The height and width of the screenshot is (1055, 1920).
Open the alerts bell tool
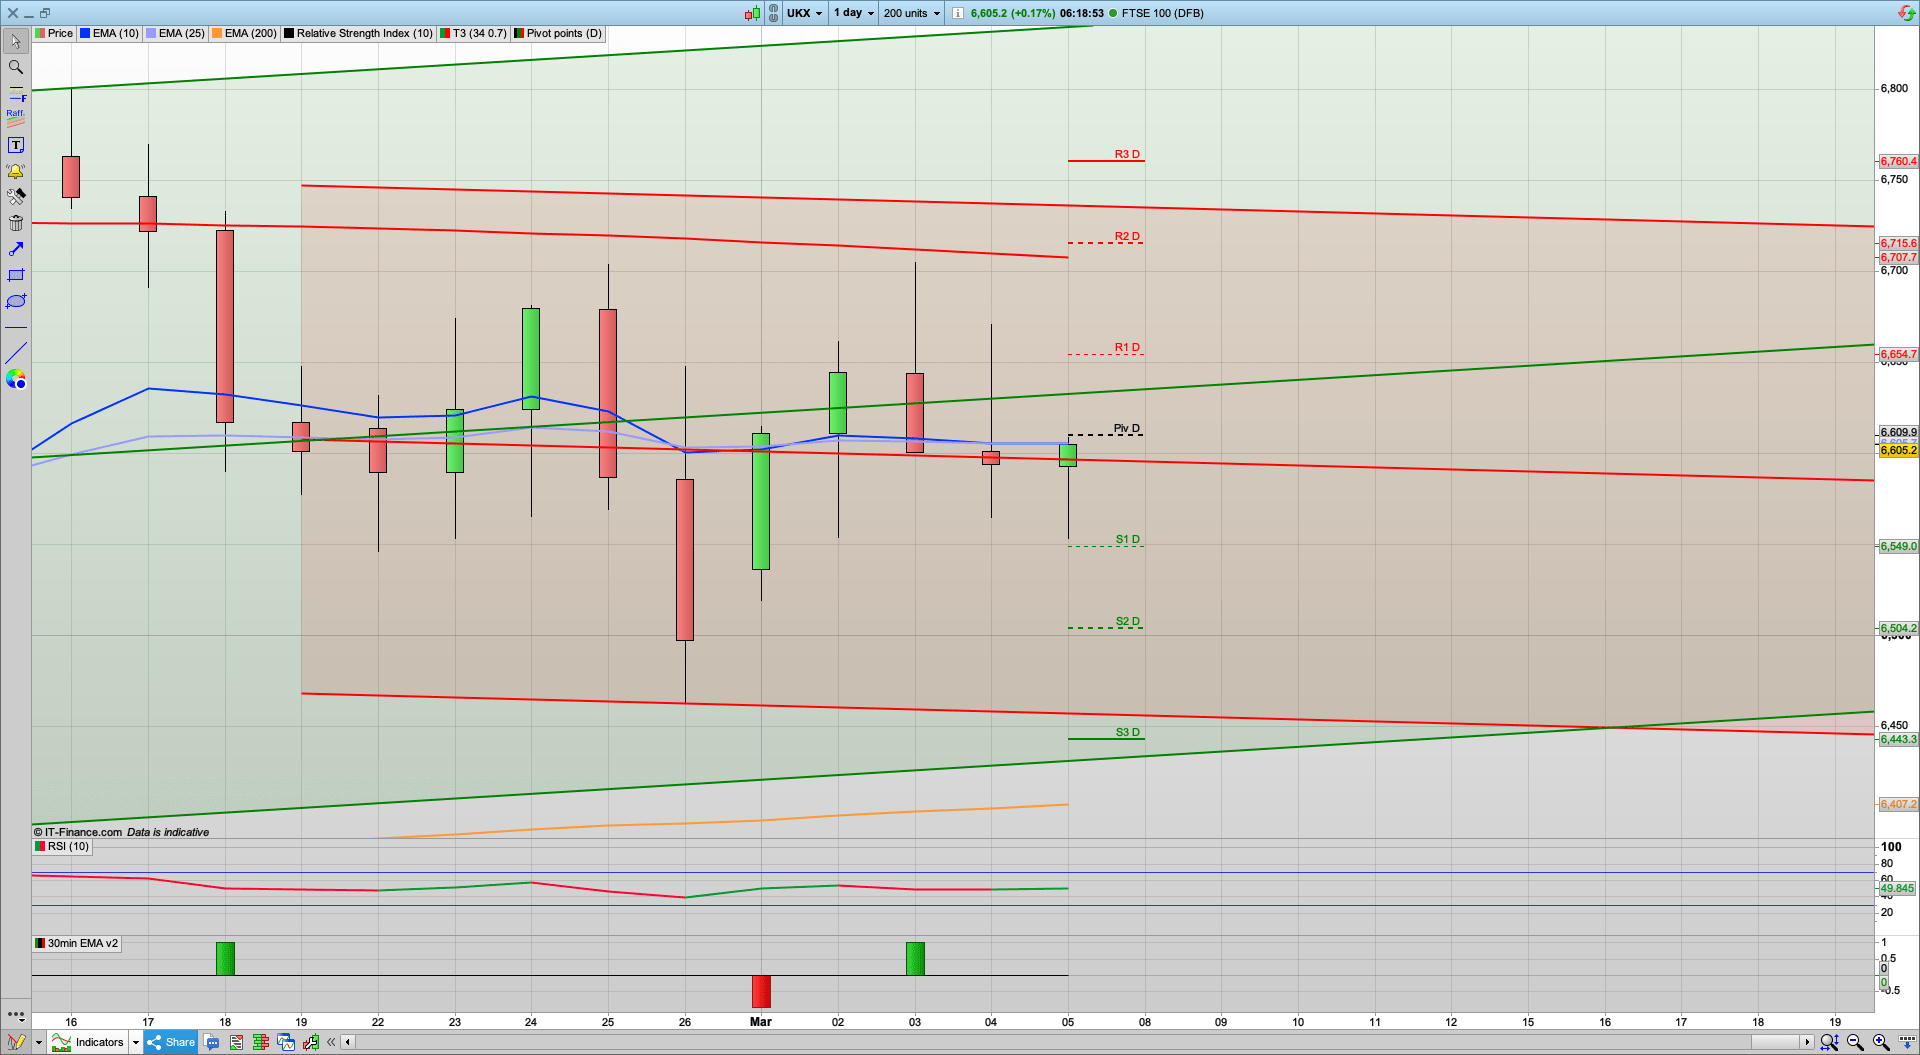pyautogui.click(x=15, y=171)
